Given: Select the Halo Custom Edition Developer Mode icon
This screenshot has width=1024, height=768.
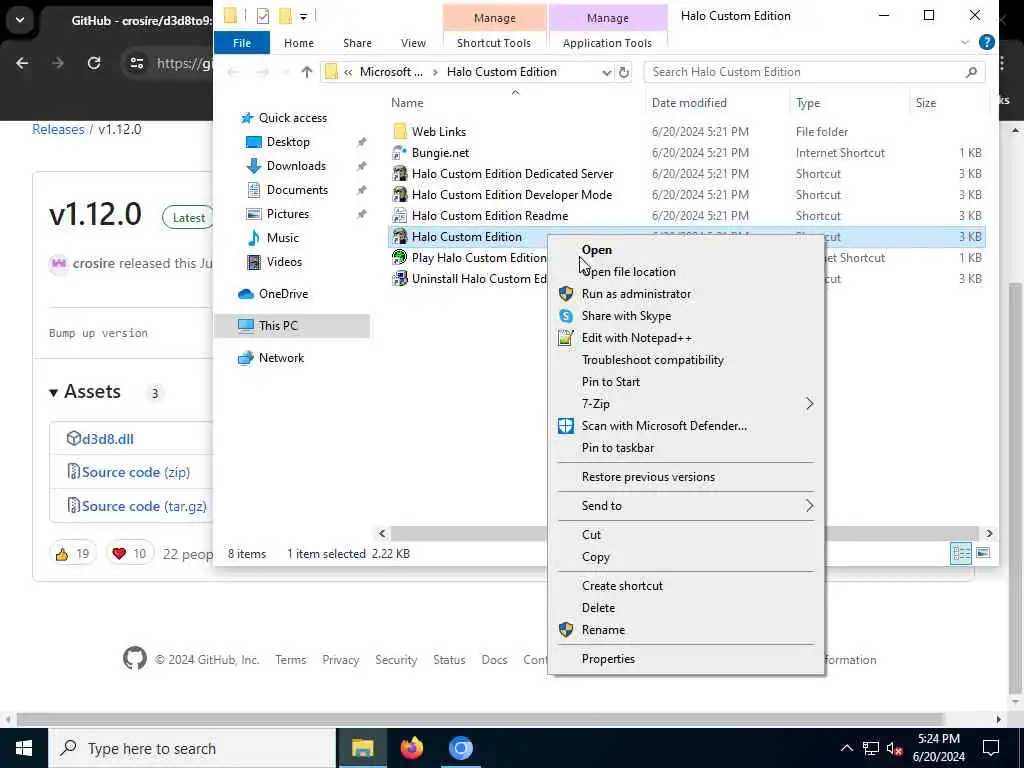Looking at the screenshot, I should pyautogui.click(x=400, y=195).
